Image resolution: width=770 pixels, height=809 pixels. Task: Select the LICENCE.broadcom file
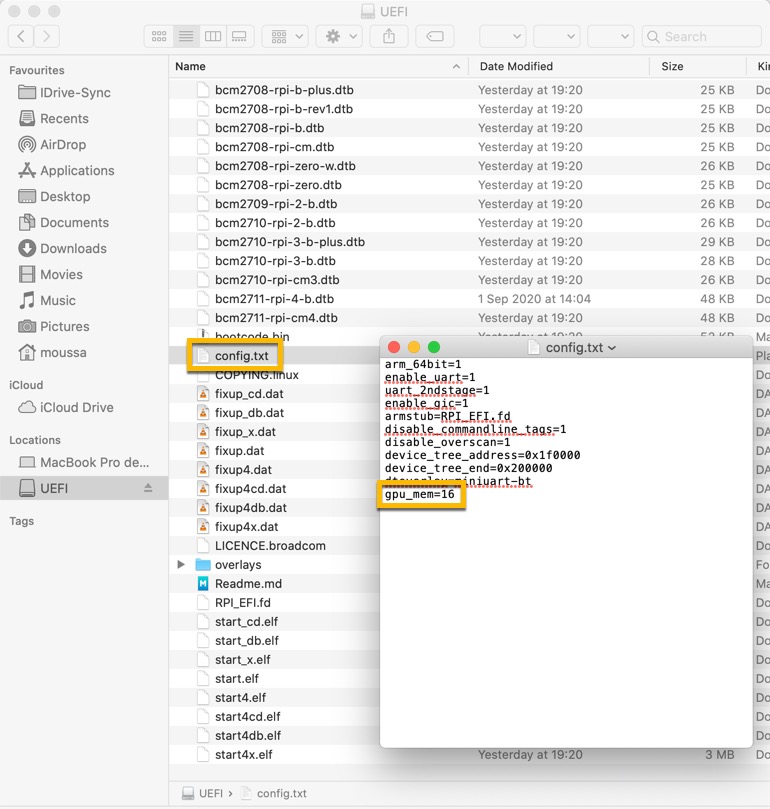click(270, 546)
